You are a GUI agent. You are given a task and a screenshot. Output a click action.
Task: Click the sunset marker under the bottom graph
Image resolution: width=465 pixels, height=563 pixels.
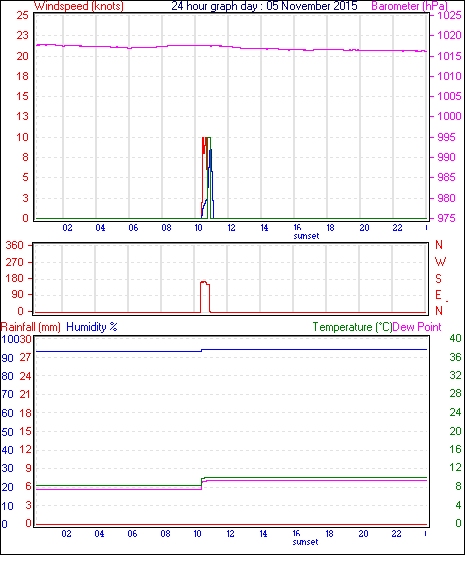305,542
